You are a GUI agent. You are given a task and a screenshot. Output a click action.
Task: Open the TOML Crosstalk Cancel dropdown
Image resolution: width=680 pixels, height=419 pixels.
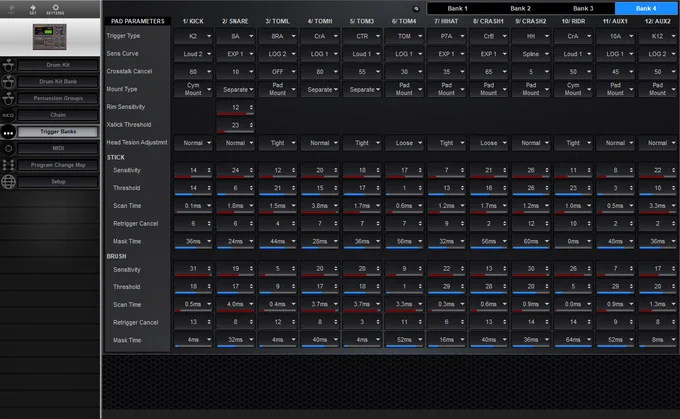tap(278, 72)
